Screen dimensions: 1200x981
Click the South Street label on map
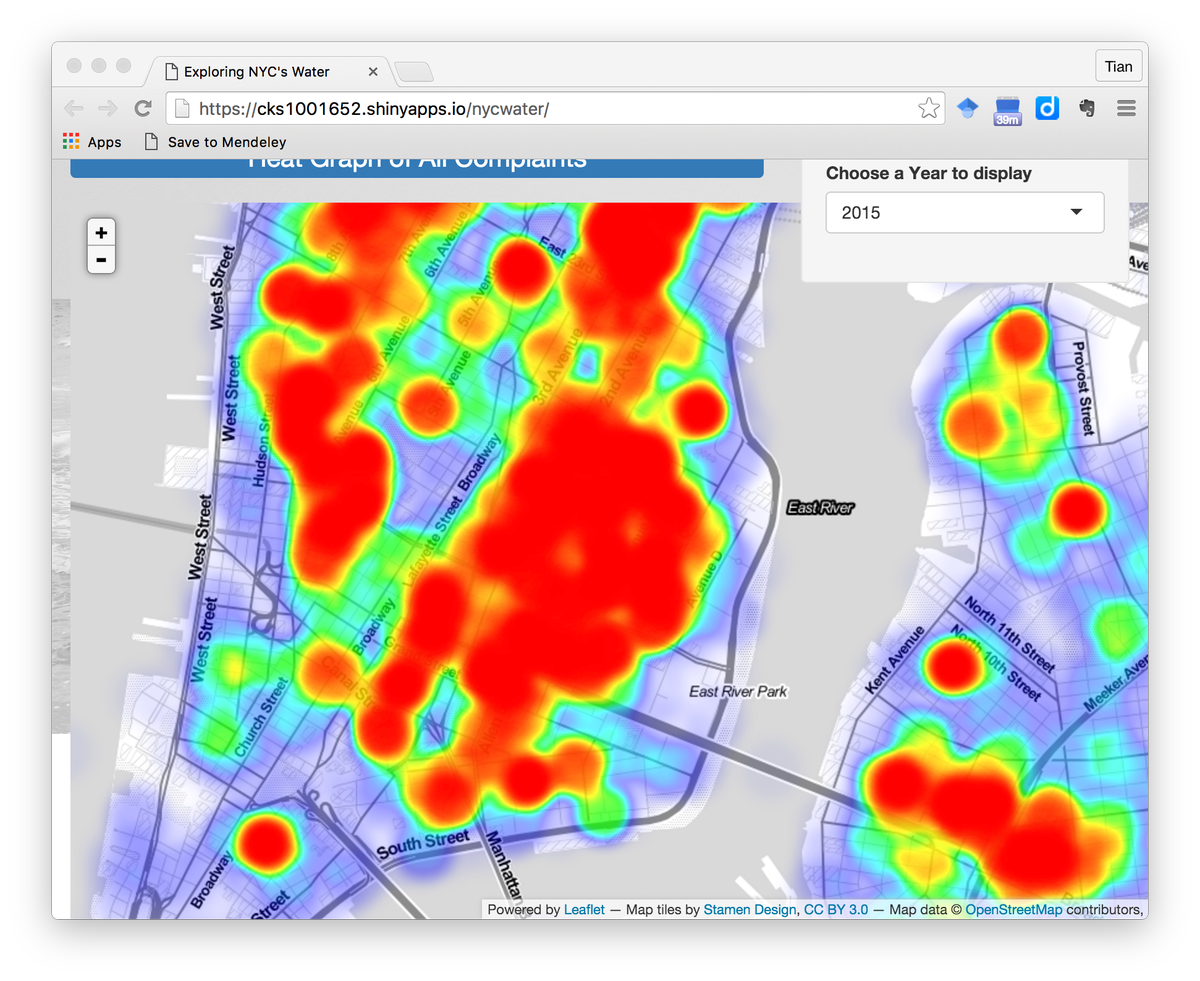click(423, 844)
